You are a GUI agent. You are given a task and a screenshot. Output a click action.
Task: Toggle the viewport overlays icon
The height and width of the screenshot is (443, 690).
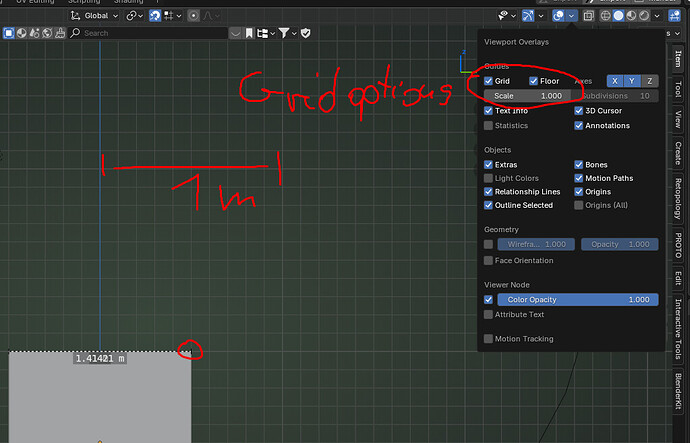558,16
